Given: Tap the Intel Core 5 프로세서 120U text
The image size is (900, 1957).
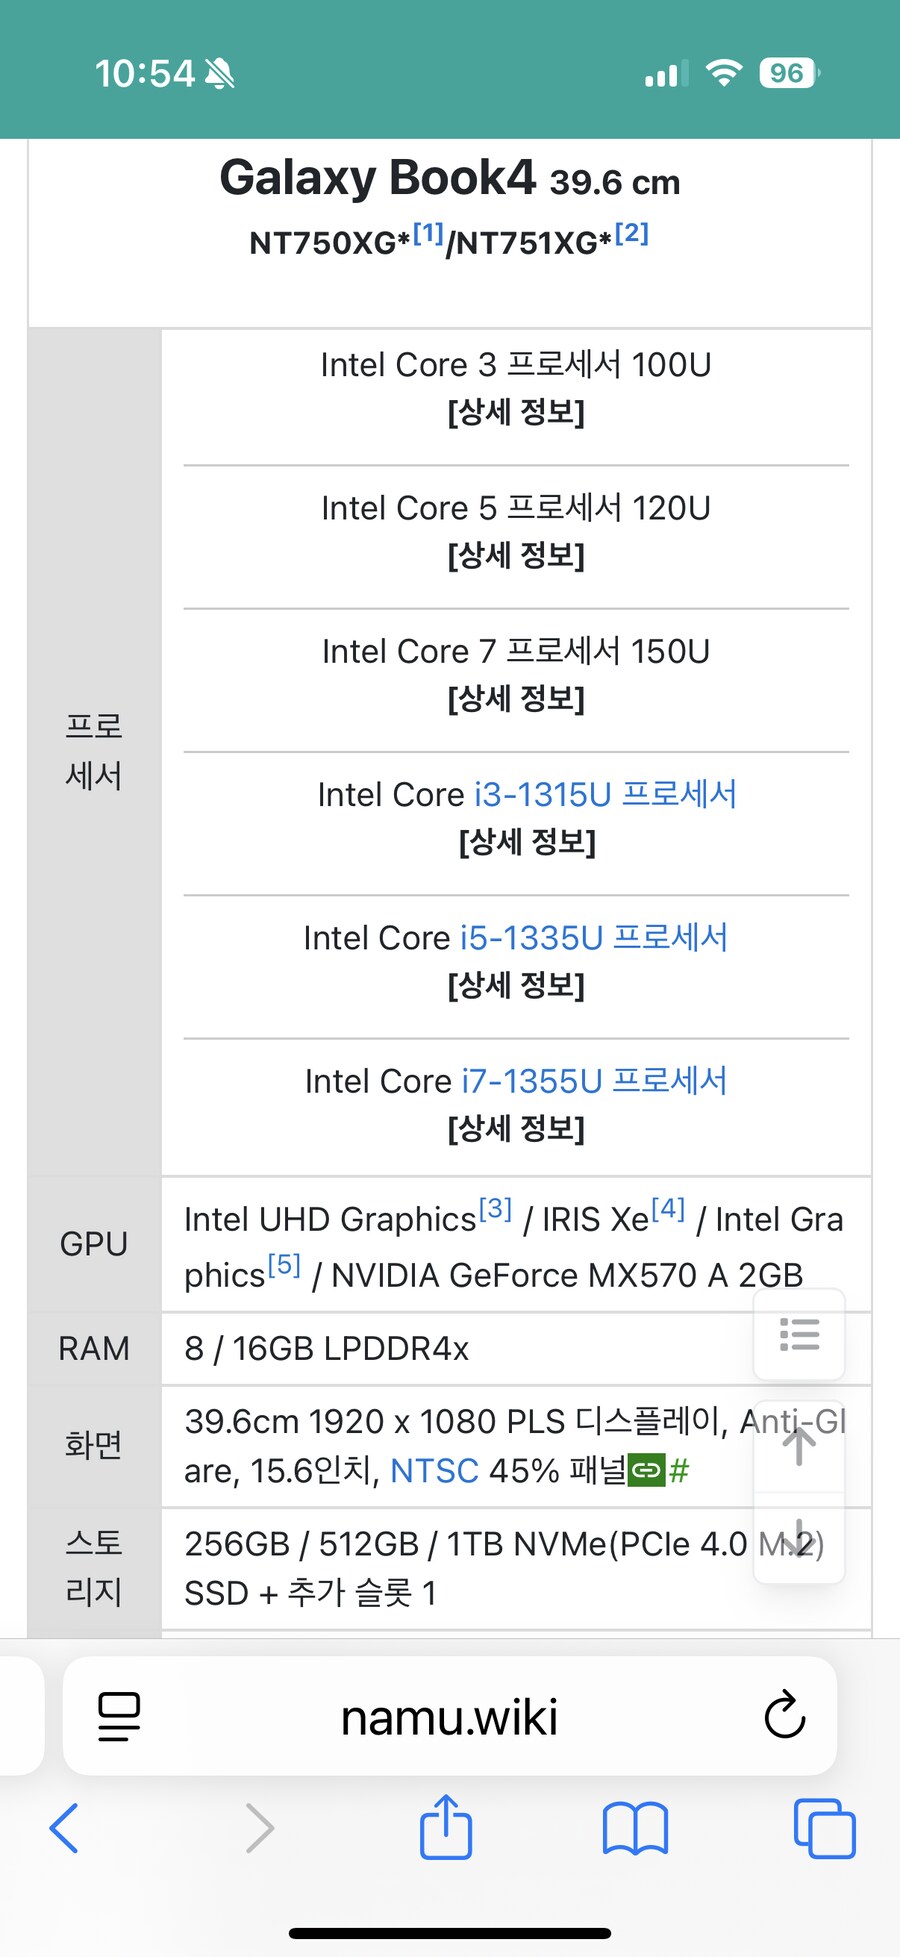Looking at the screenshot, I should tap(516, 508).
